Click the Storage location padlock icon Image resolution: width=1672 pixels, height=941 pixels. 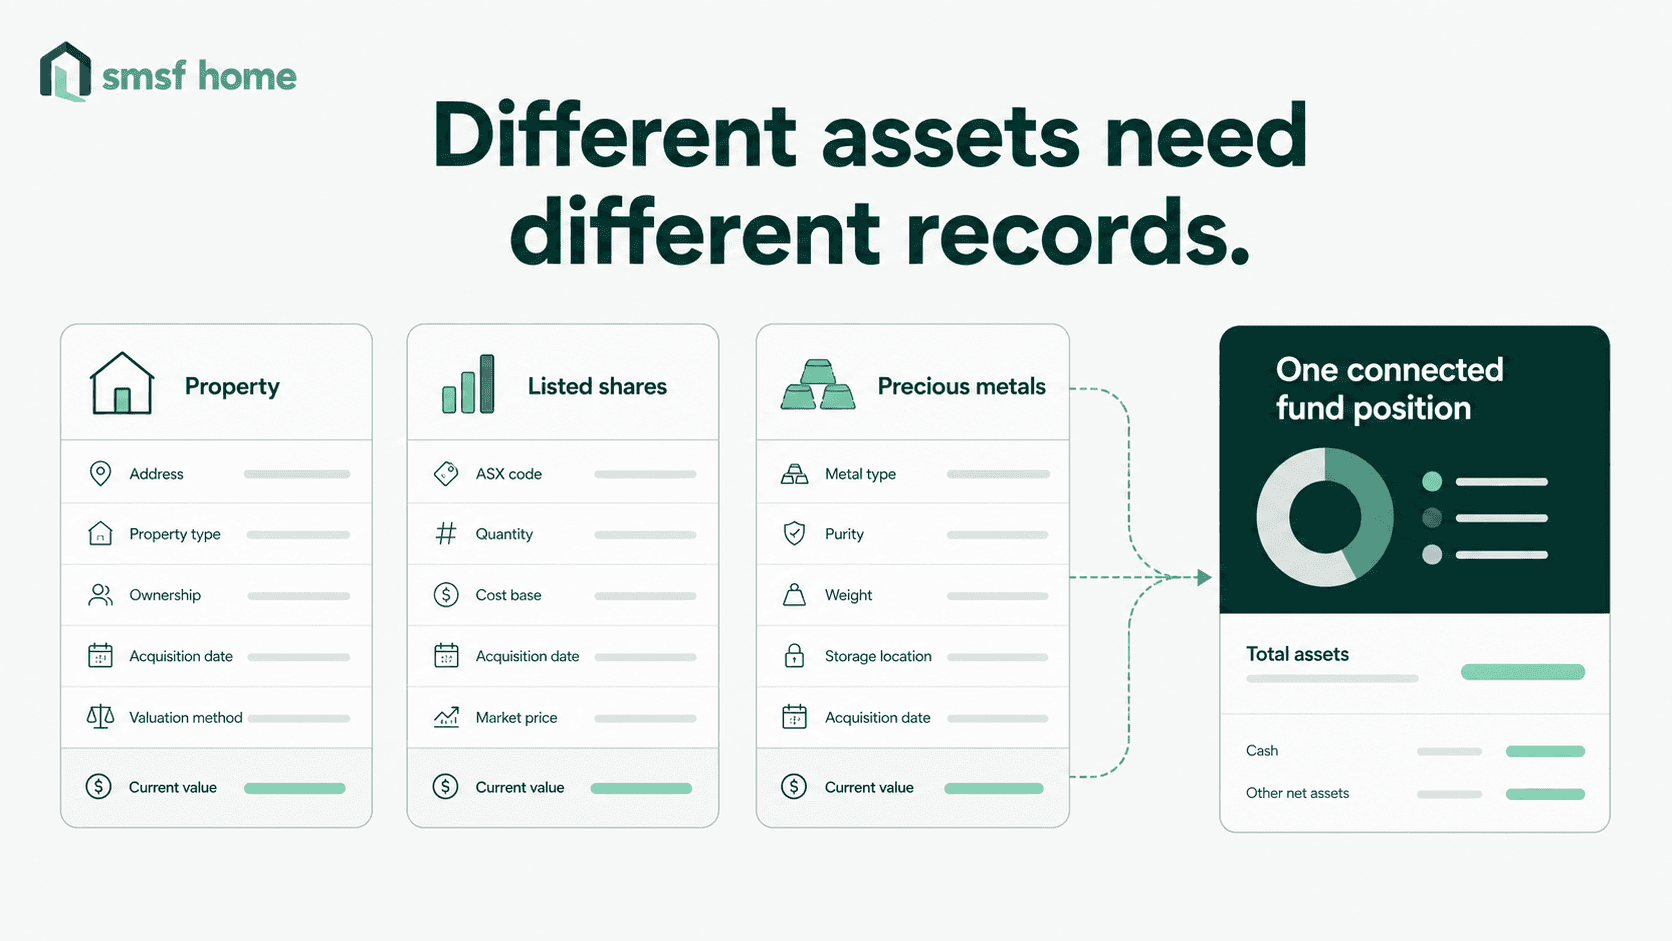point(794,655)
